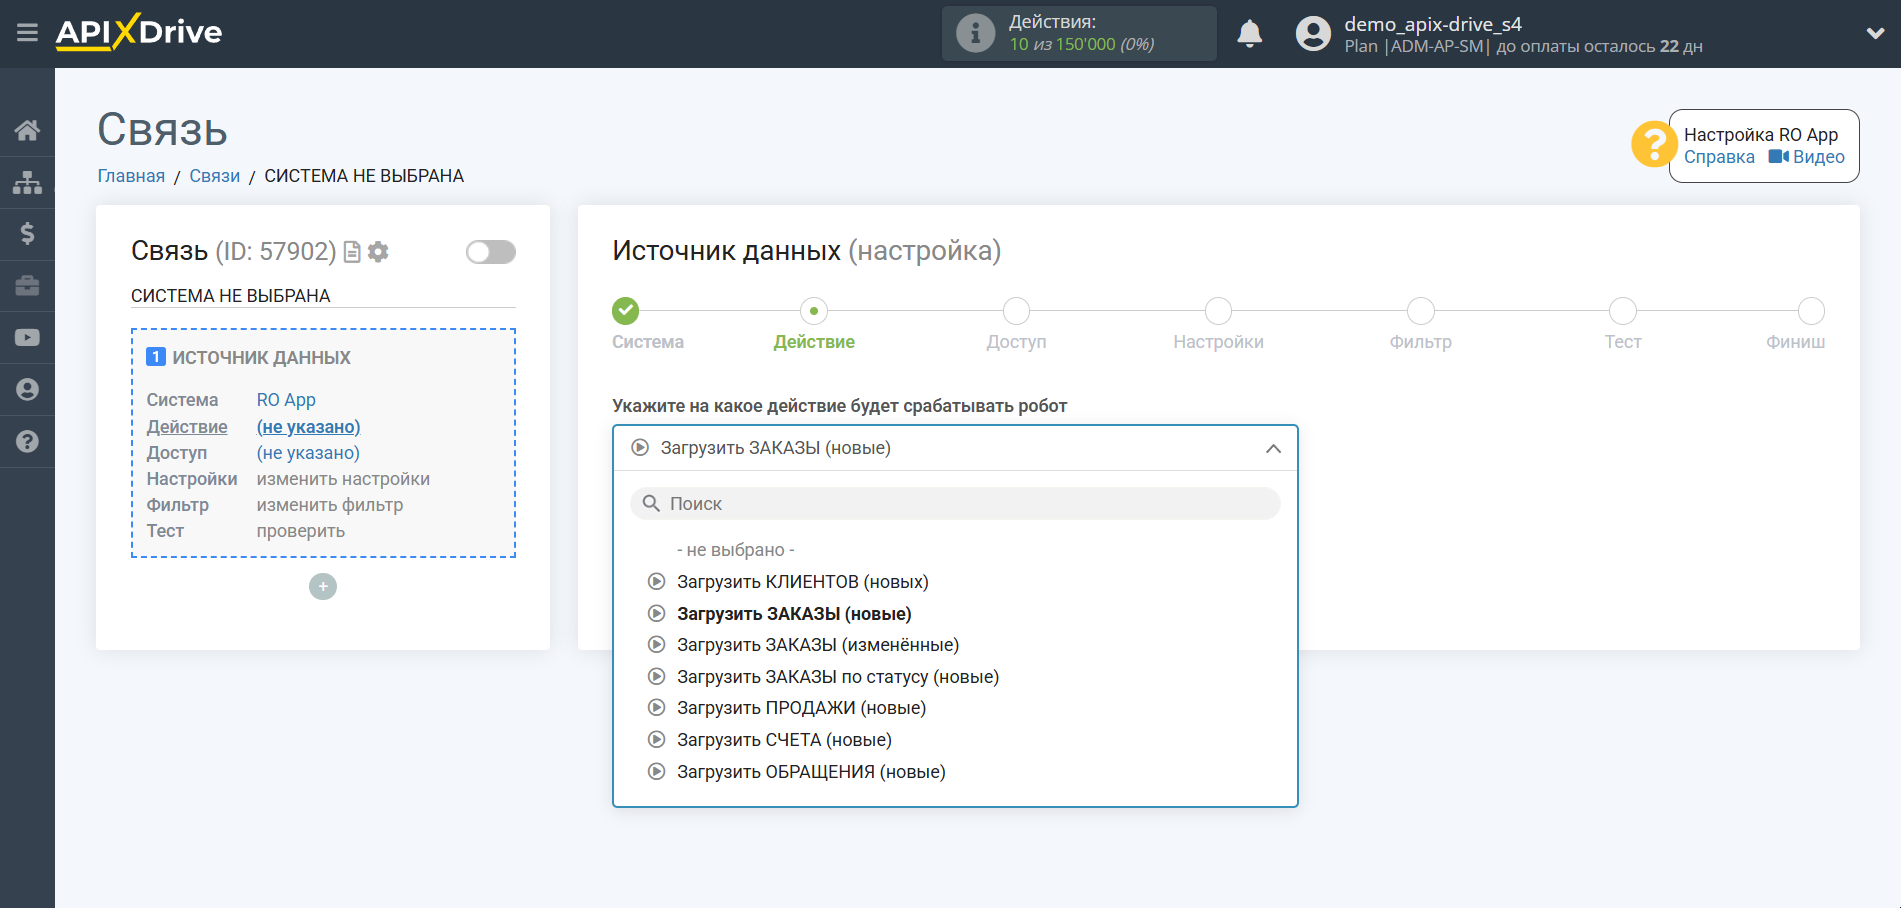Click the notifications bell icon
The image size is (1901, 908).
1249,34
